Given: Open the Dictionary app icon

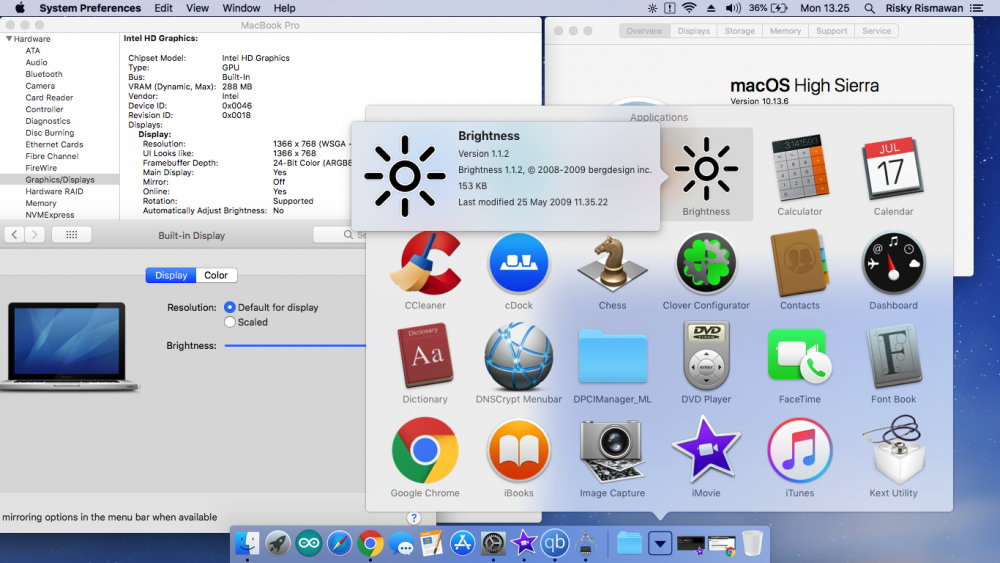Looking at the screenshot, I should (x=425, y=356).
